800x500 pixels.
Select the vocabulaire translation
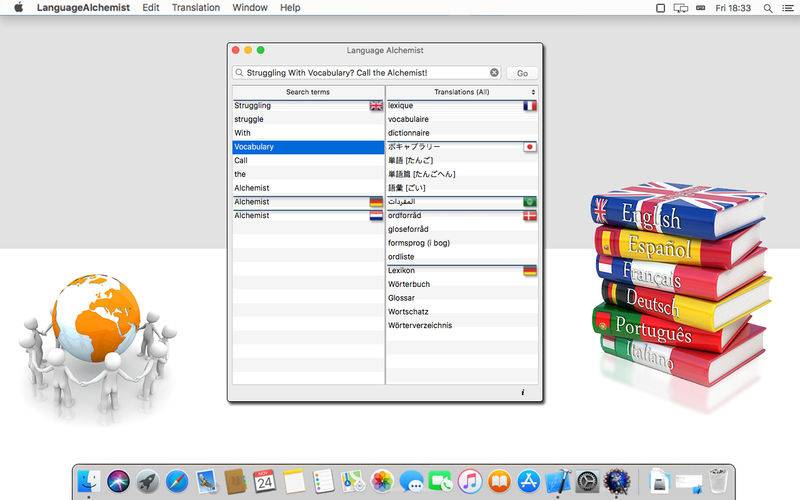(462, 119)
